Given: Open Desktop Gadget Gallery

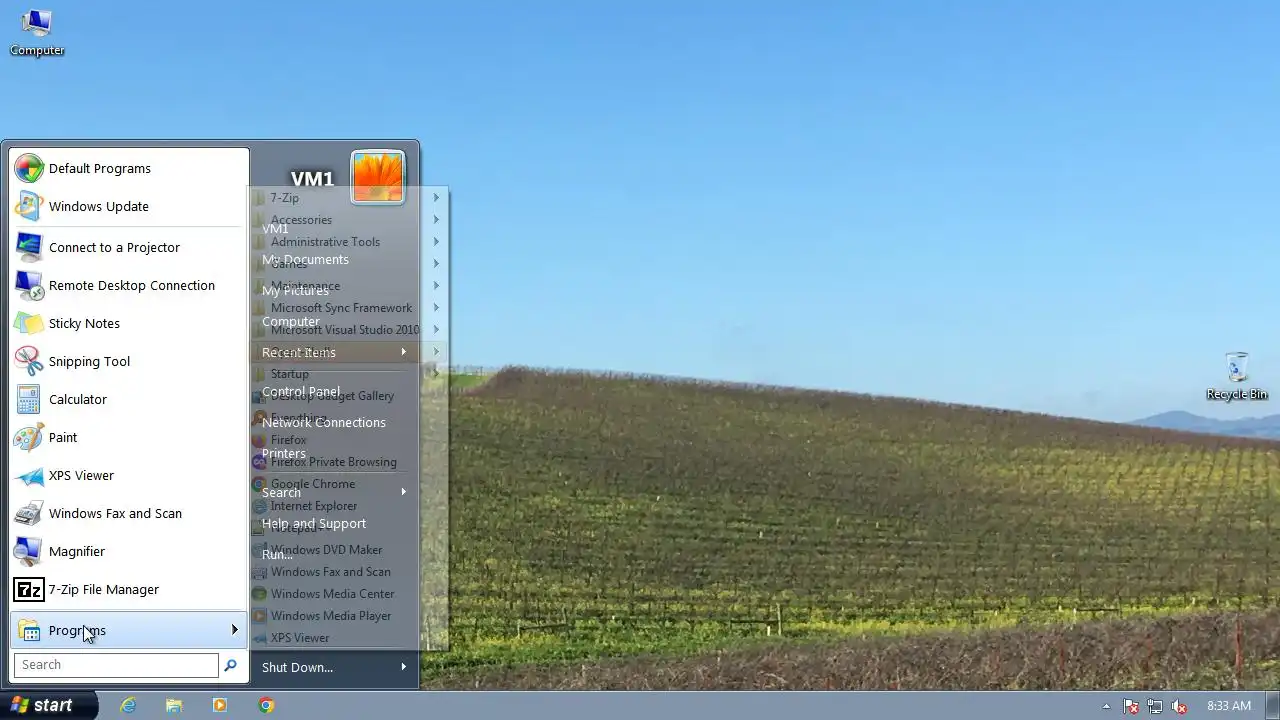Looking at the screenshot, I should click(x=348, y=396).
